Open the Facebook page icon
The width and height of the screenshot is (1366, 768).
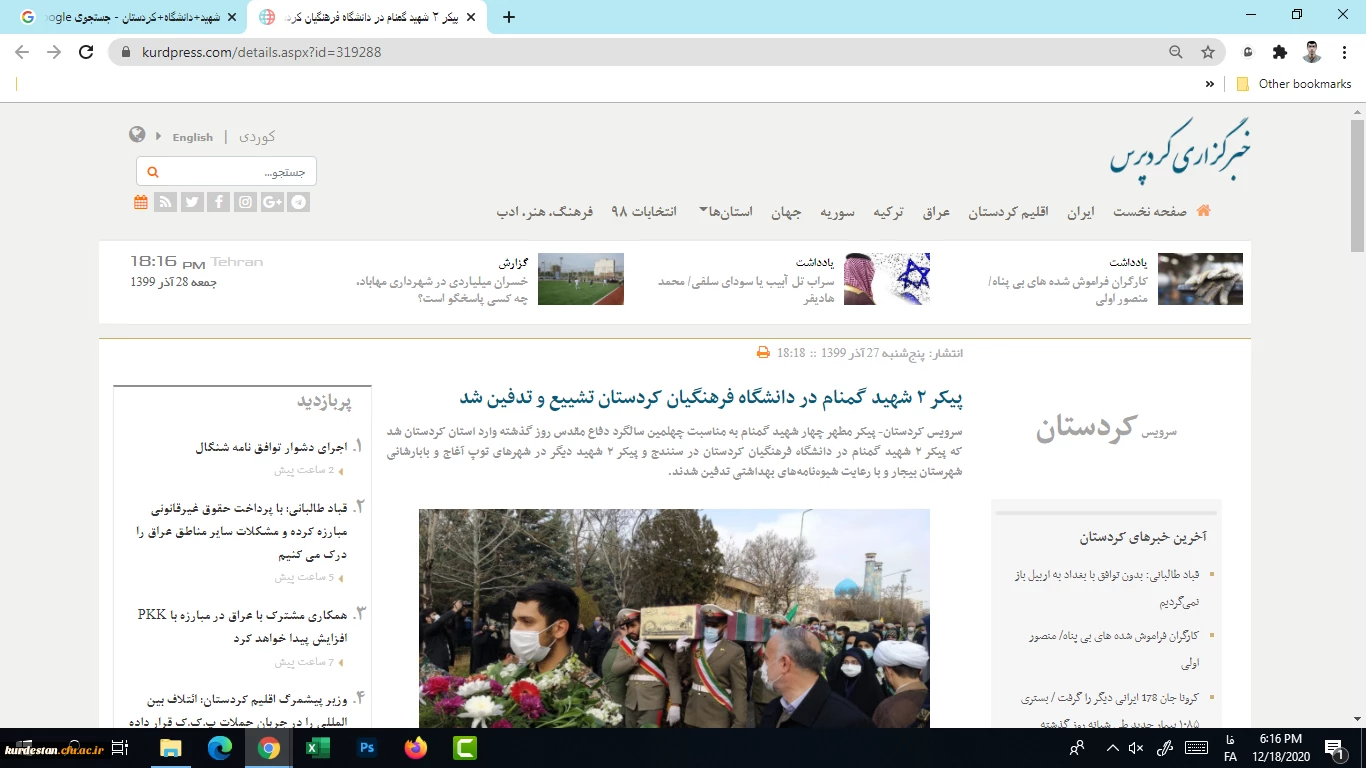[219, 202]
